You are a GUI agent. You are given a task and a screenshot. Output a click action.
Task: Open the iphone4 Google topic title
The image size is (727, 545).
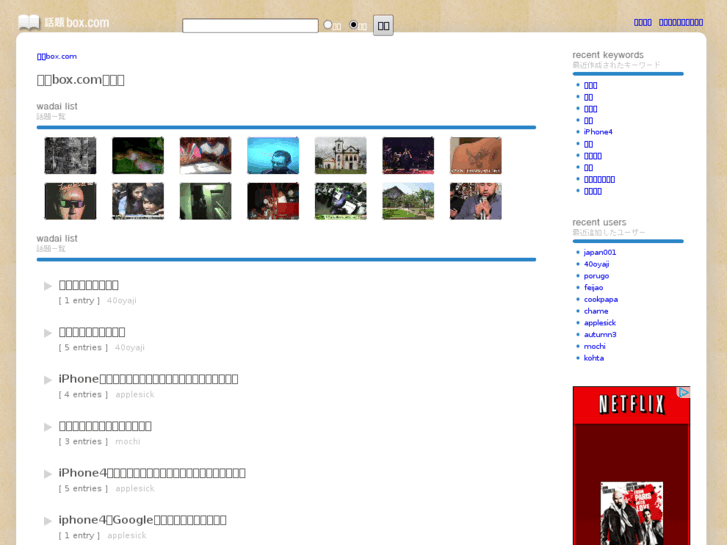click(x=142, y=520)
